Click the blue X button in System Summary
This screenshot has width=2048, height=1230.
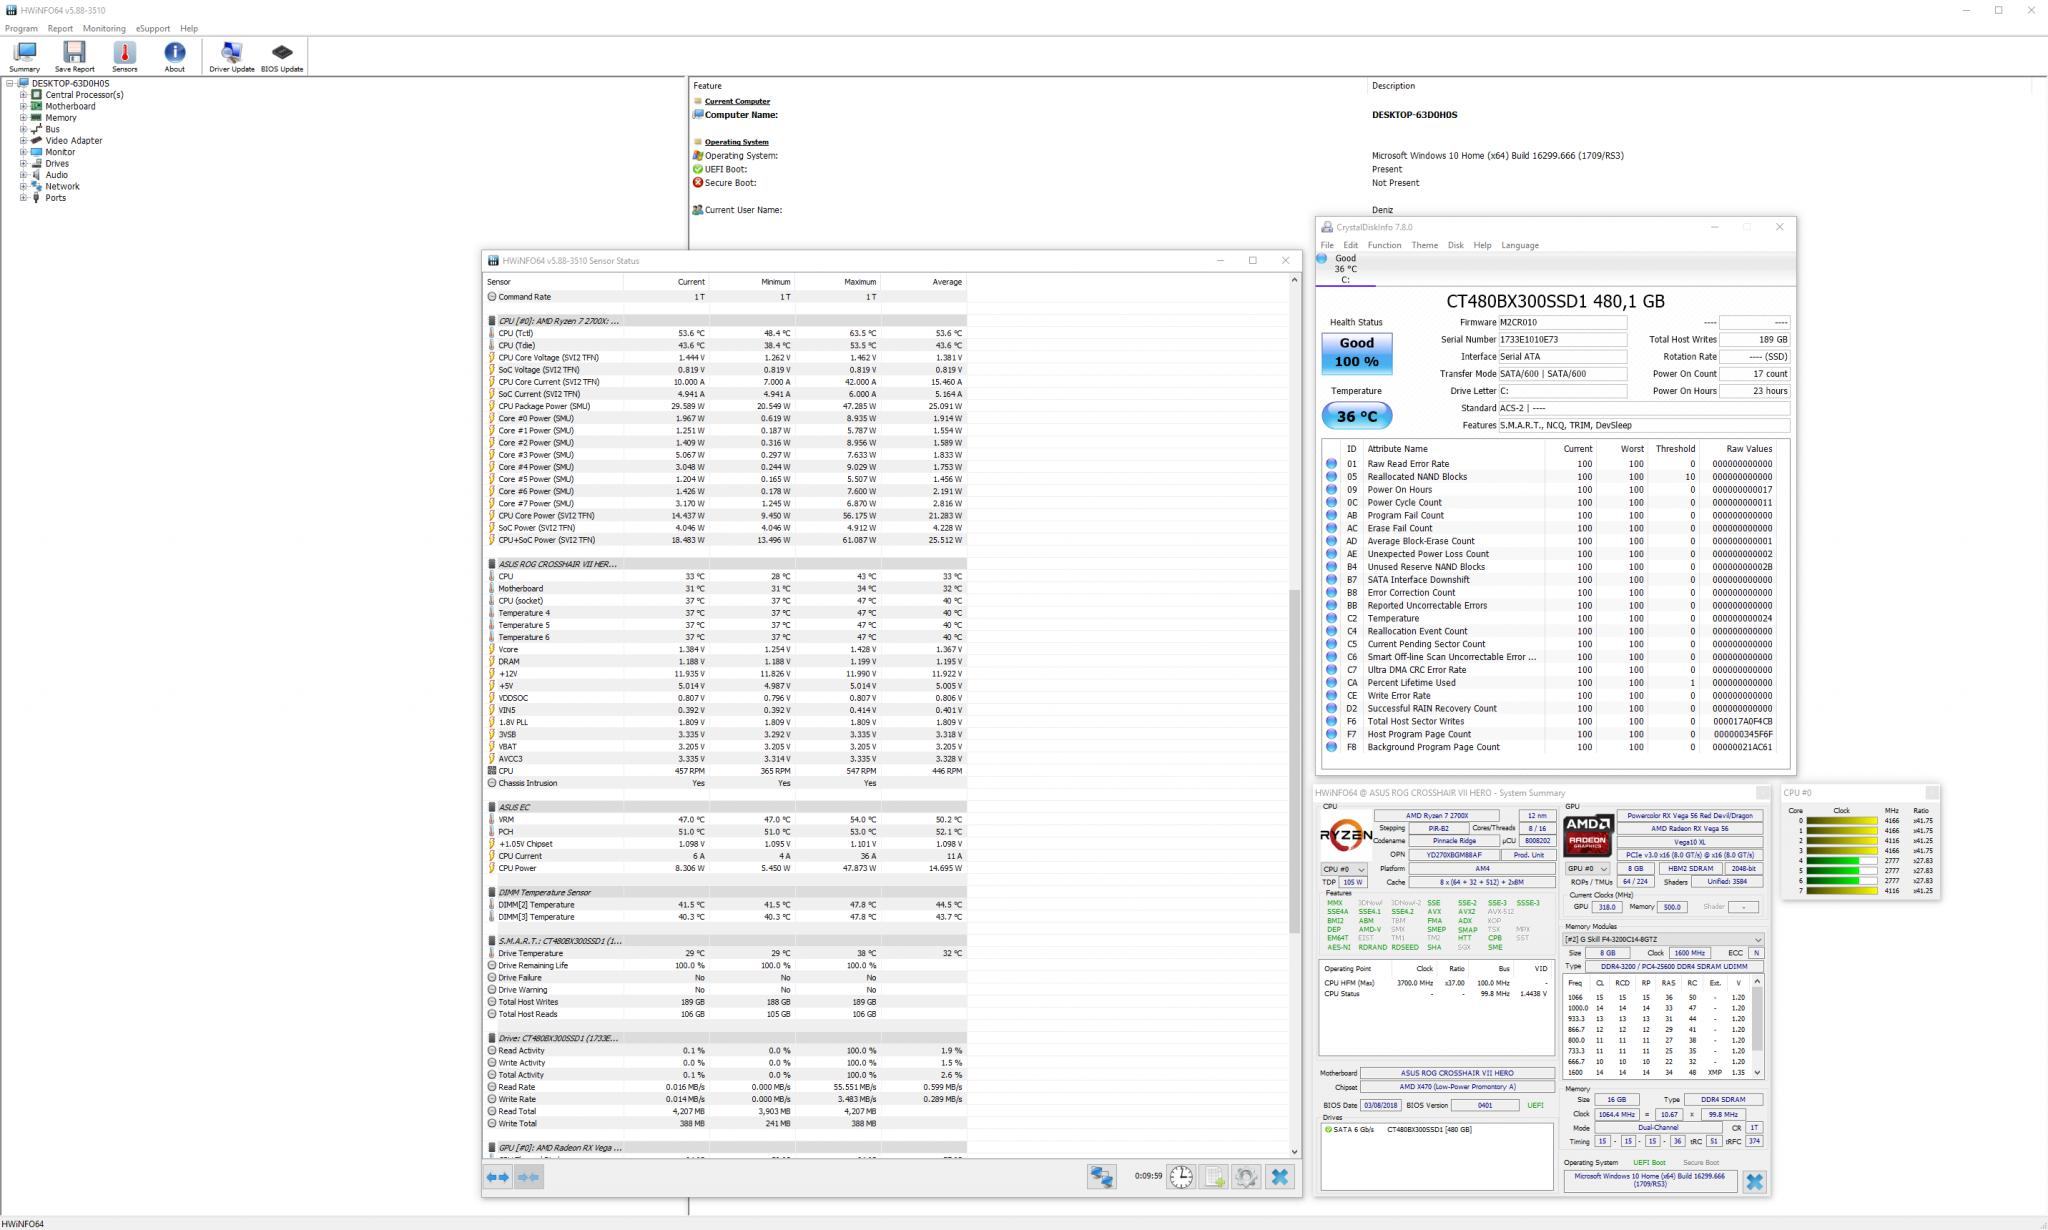pyautogui.click(x=1754, y=1181)
